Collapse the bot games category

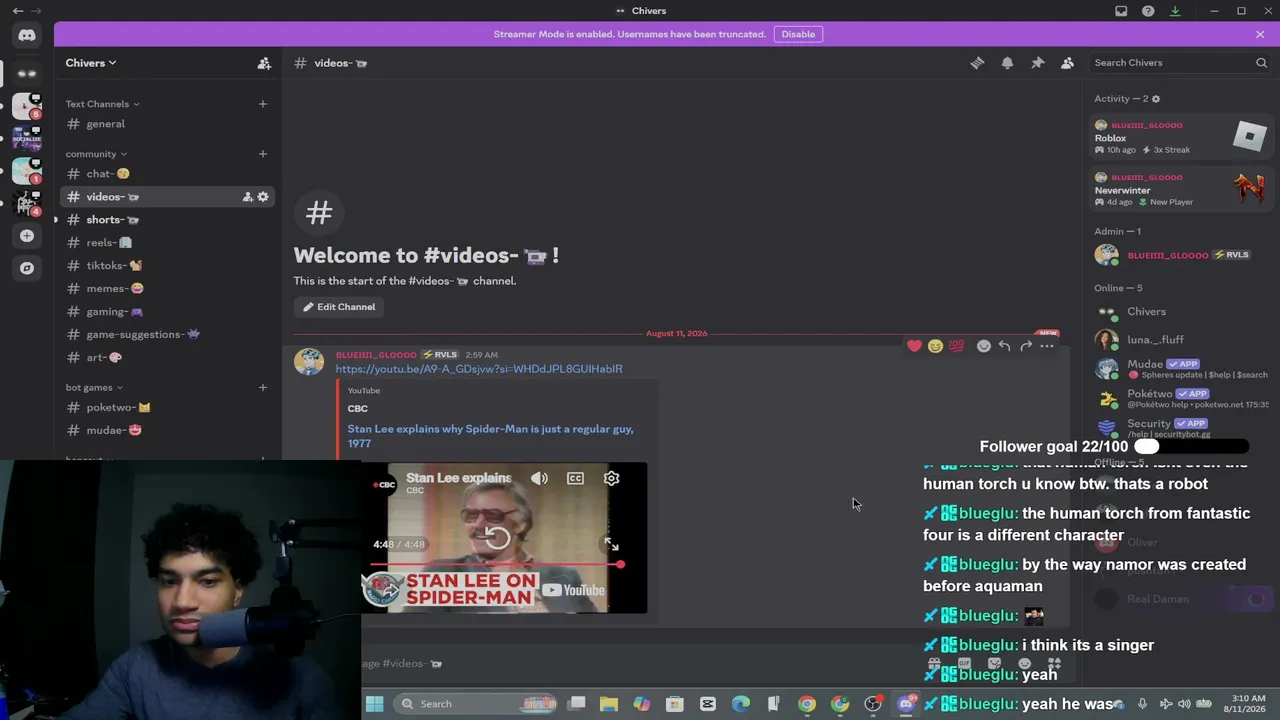point(94,388)
